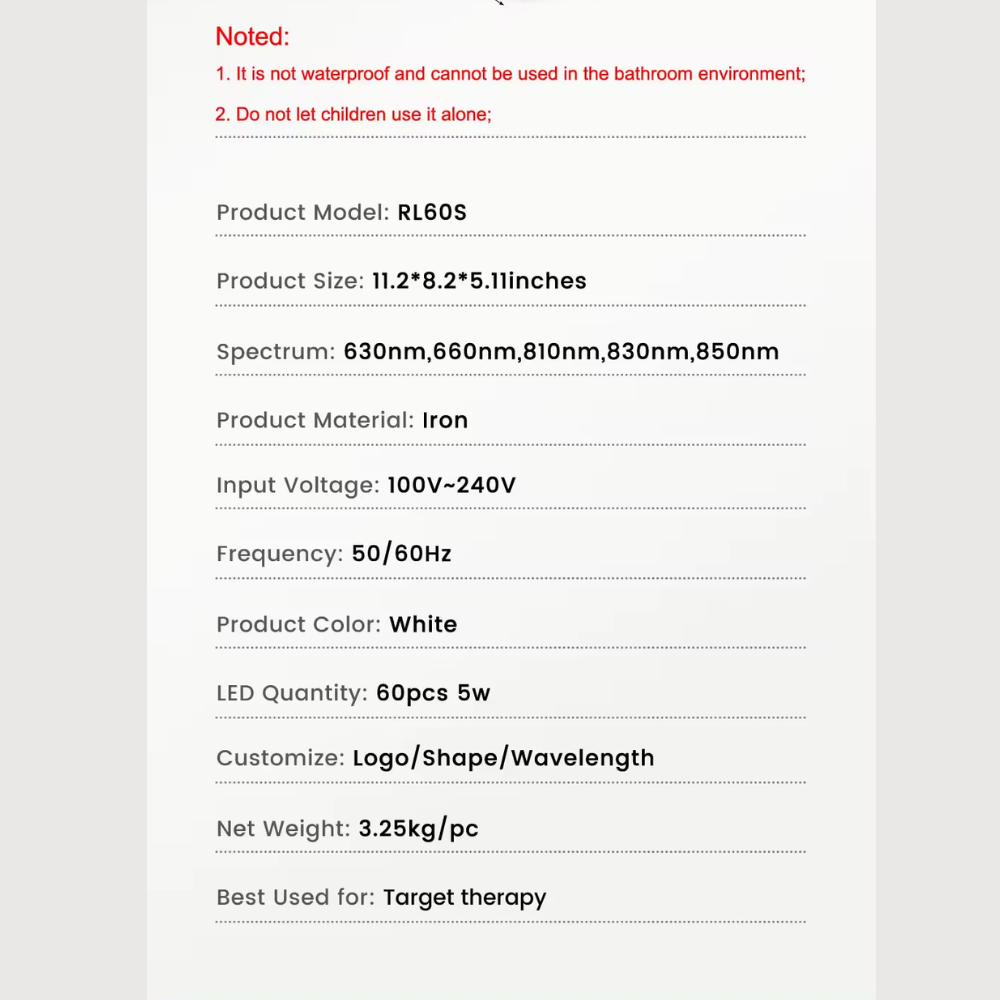Click the "Product Color:" label
Image resolution: width=1000 pixels, height=1000 pixels.
click(299, 625)
